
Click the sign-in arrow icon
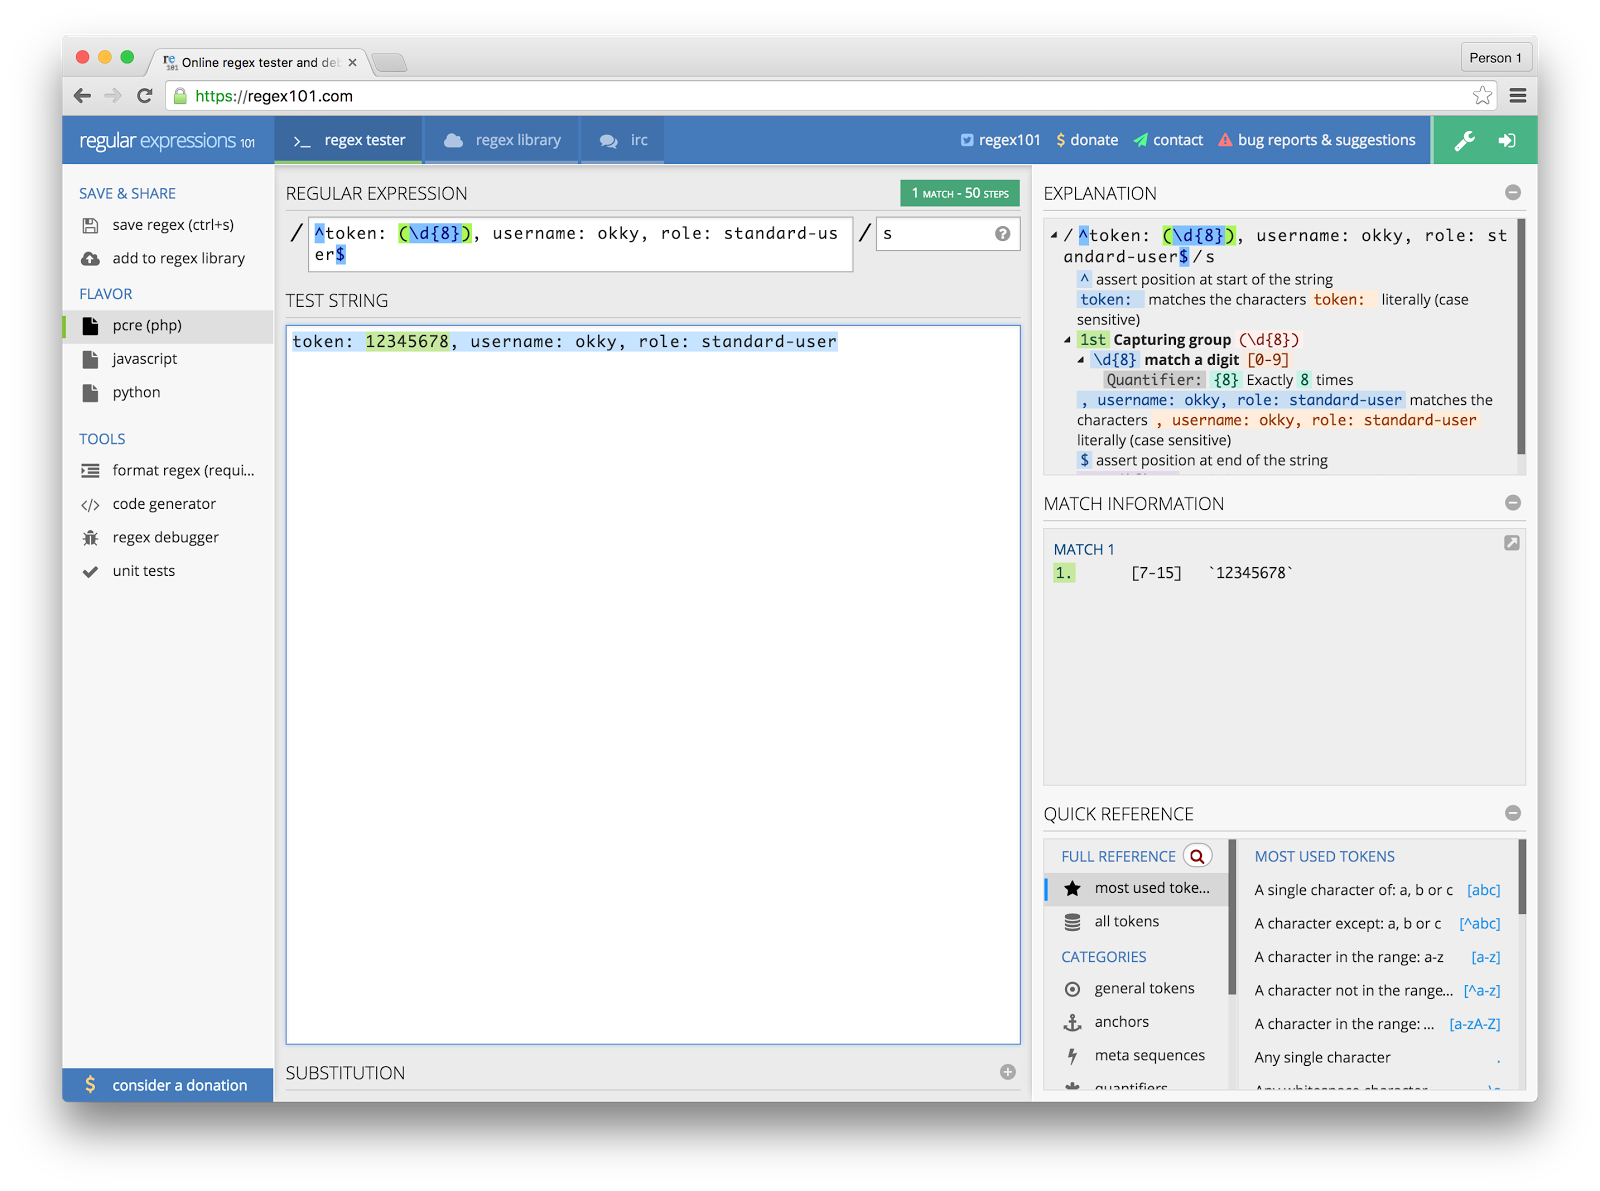coord(1507,141)
